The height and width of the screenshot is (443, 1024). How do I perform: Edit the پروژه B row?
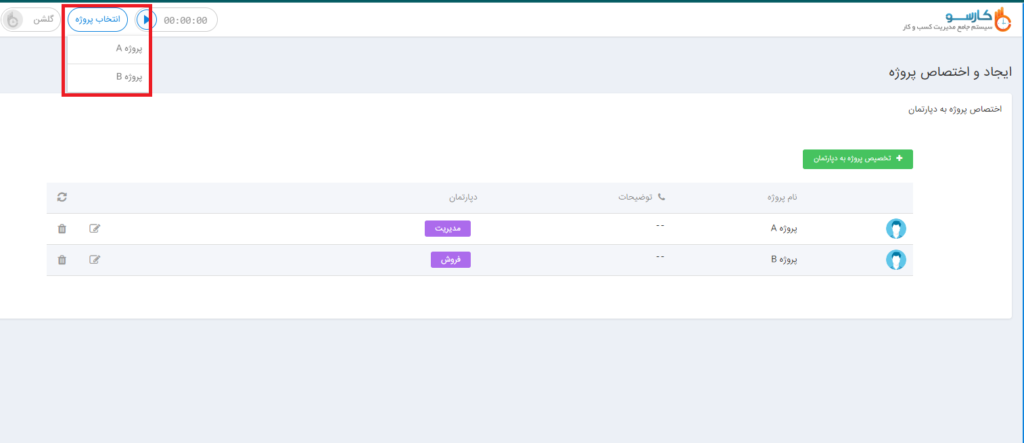[95, 260]
